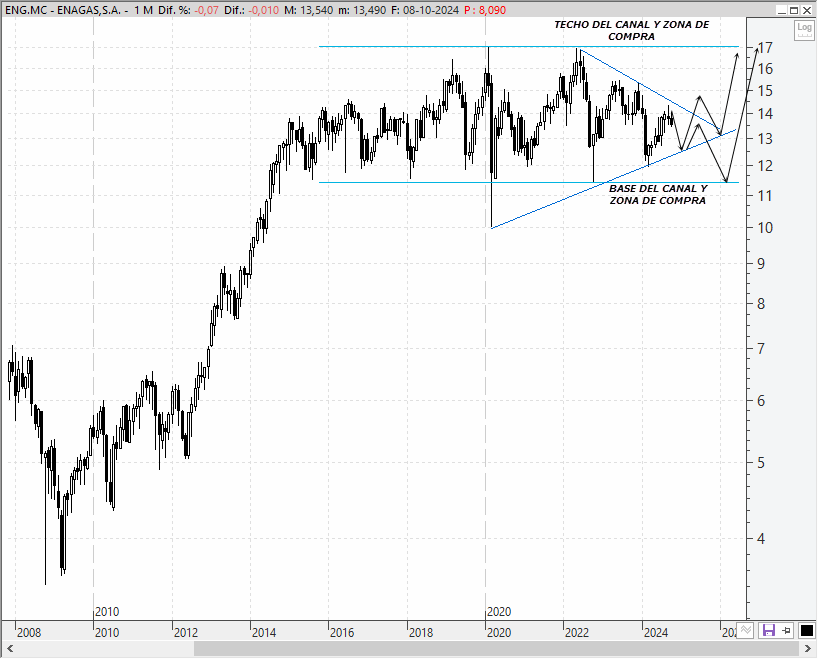Image resolution: width=818 pixels, height=659 pixels.
Task: Close the ENG.MC chart window
Action: click(807, 10)
